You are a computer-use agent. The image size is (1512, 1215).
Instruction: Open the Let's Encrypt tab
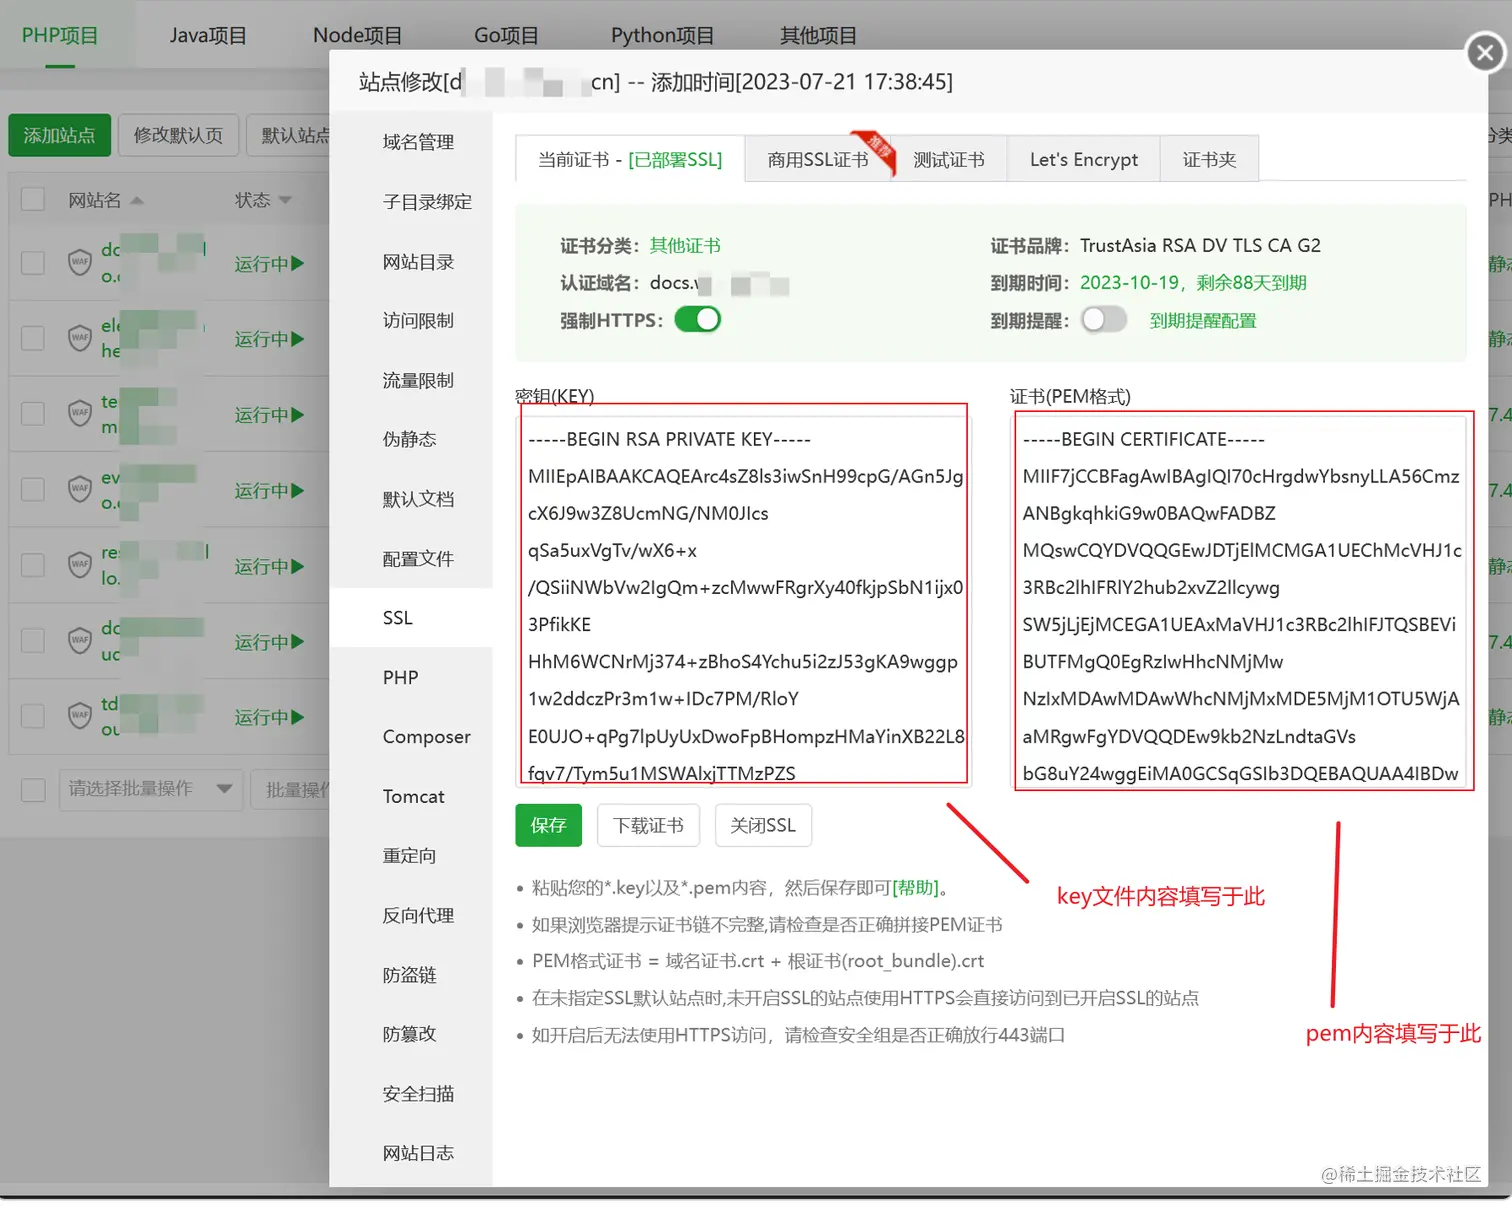click(1084, 159)
